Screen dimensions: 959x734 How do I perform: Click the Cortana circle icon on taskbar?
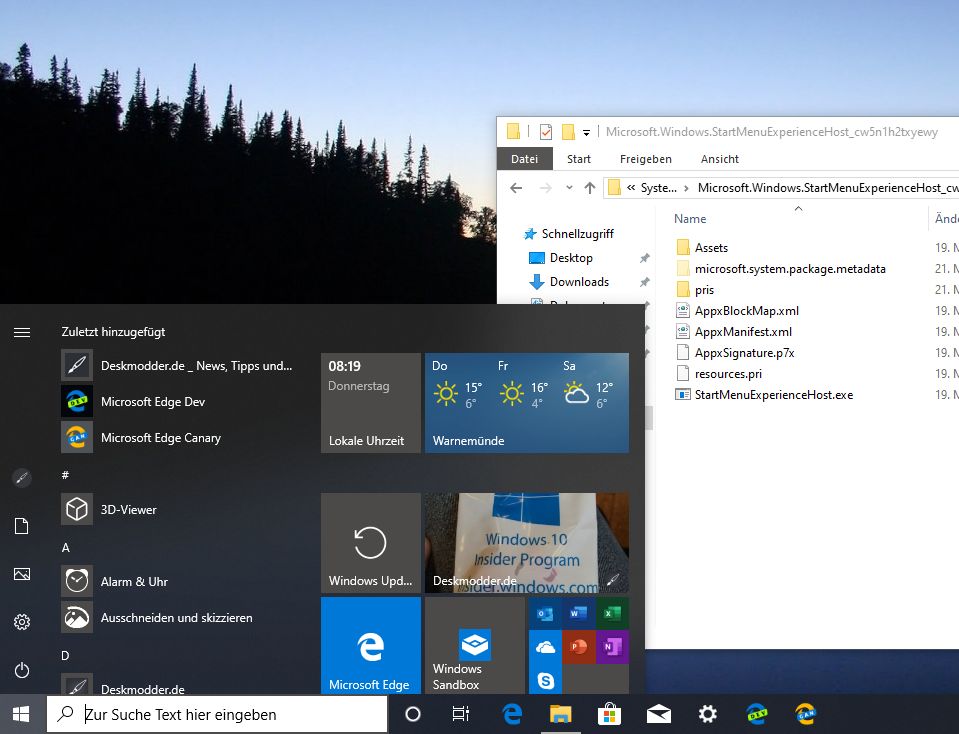click(x=413, y=714)
